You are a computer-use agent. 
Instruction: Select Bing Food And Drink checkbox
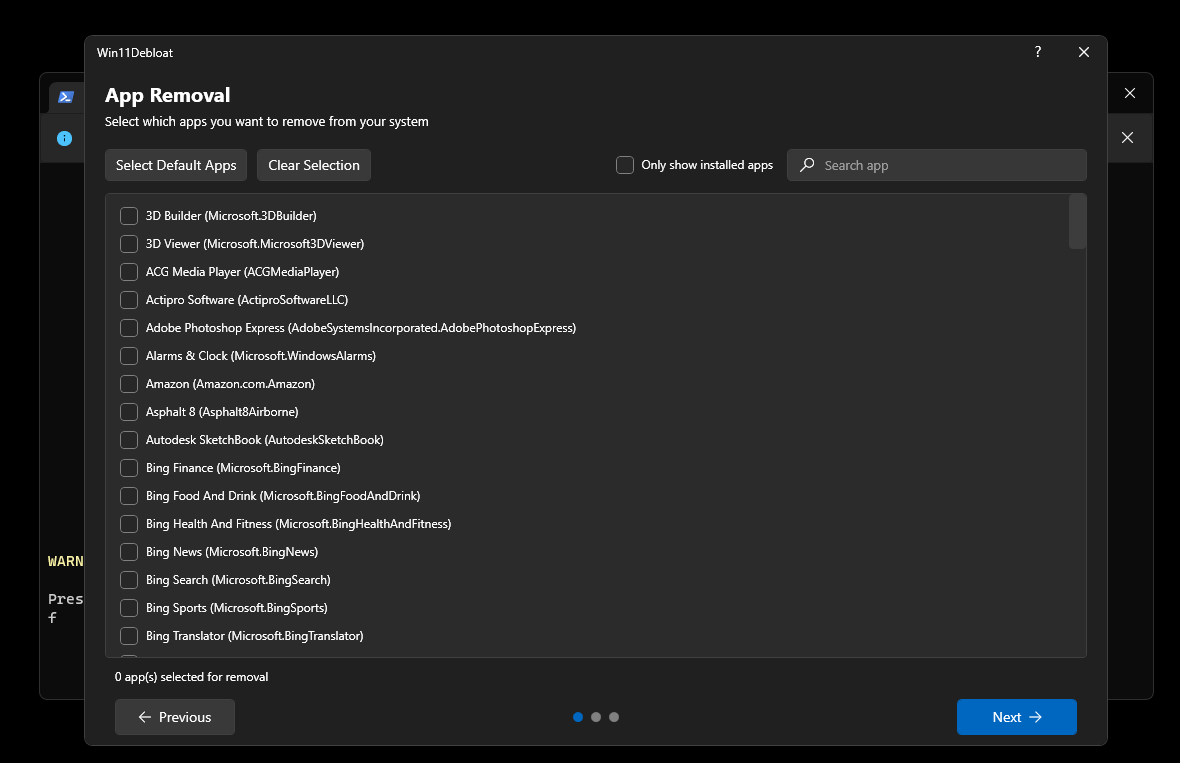129,496
